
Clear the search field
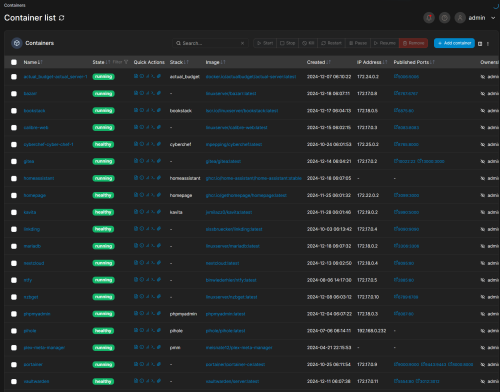tap(242, 43)
